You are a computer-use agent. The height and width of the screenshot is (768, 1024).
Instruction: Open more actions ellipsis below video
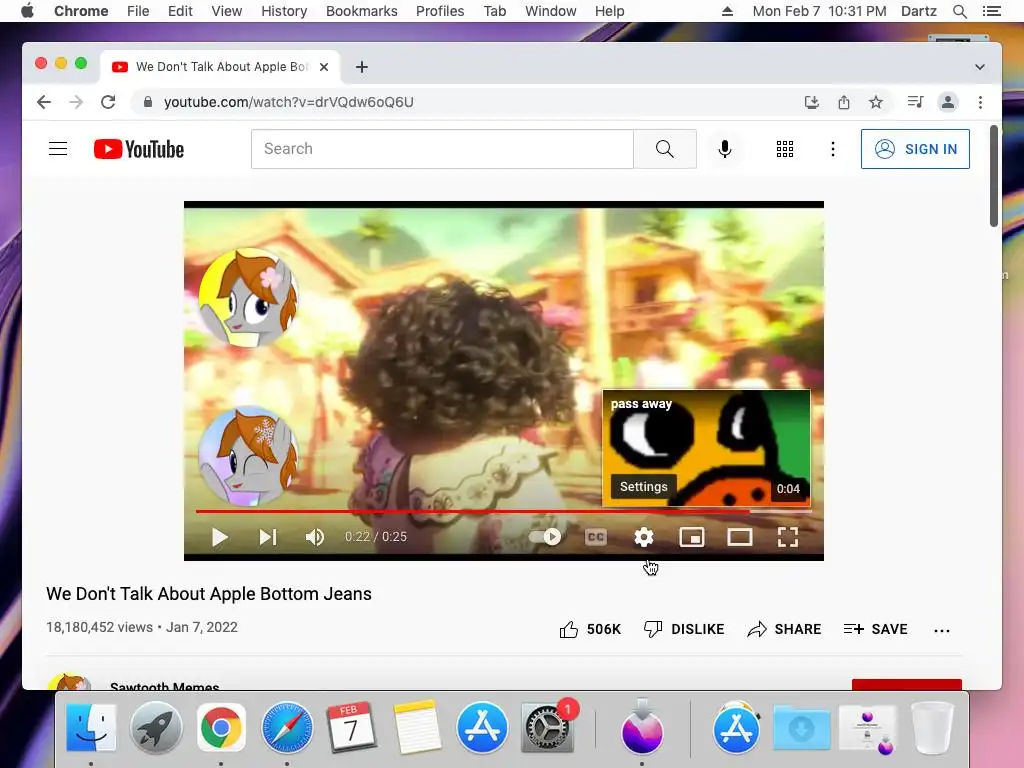[942, 630]
